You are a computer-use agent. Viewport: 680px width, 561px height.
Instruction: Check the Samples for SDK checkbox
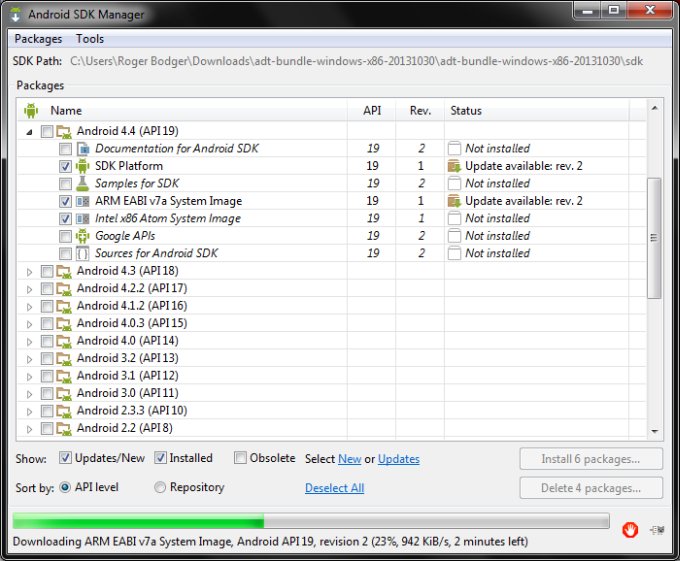point(65,184)
